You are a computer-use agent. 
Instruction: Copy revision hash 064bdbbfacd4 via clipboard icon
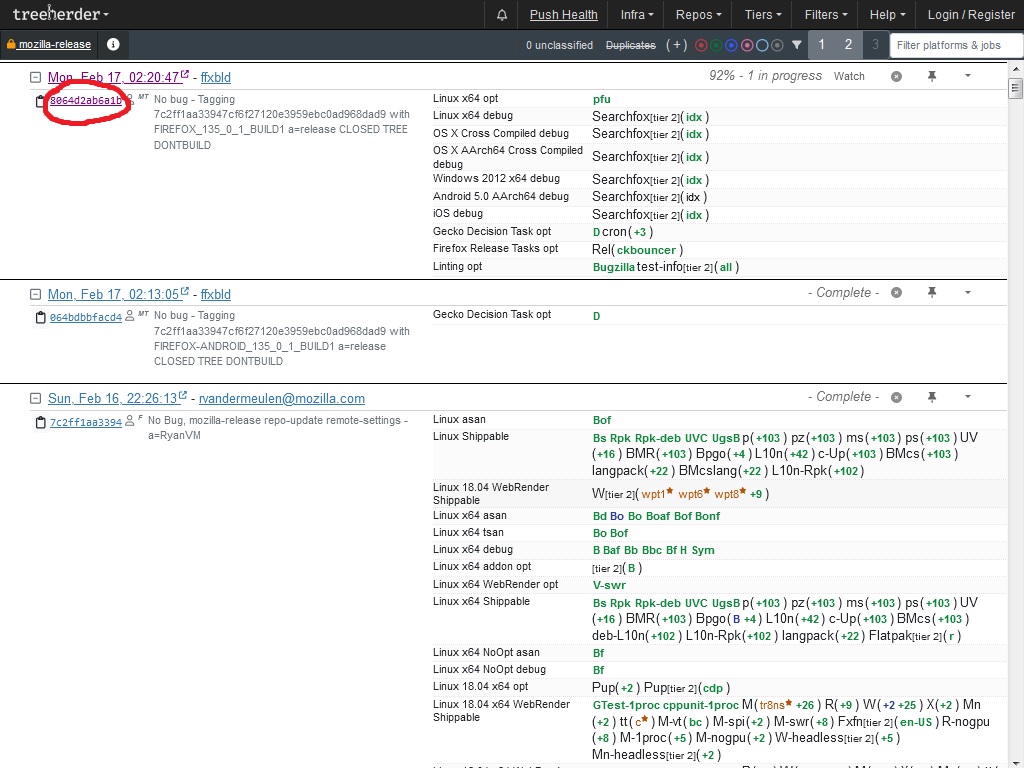(x=40, y=318)
